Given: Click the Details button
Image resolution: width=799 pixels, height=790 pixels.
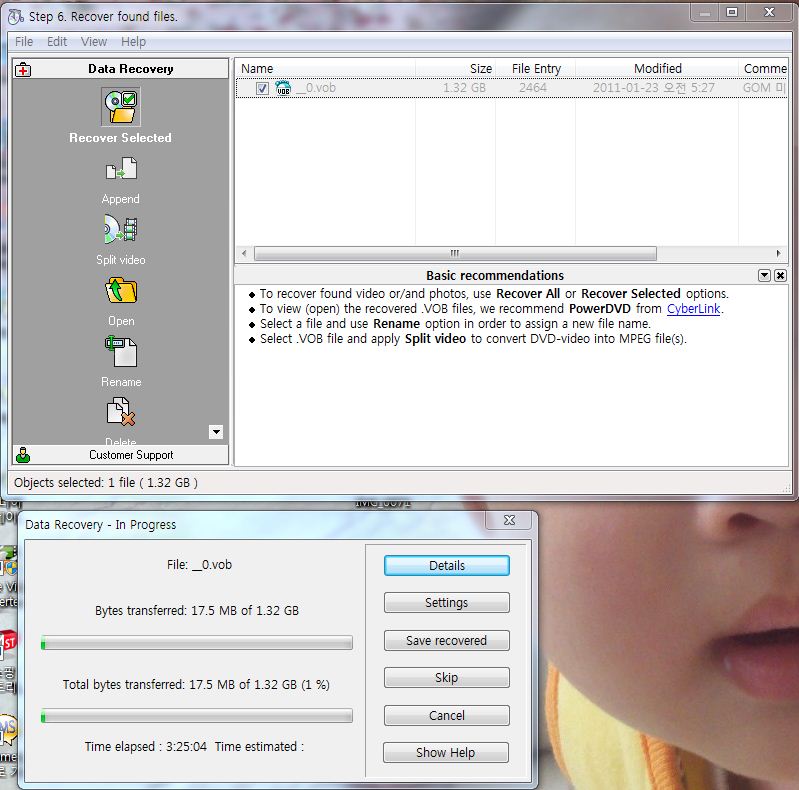Looking at the screenshot, I should point(447,566).
